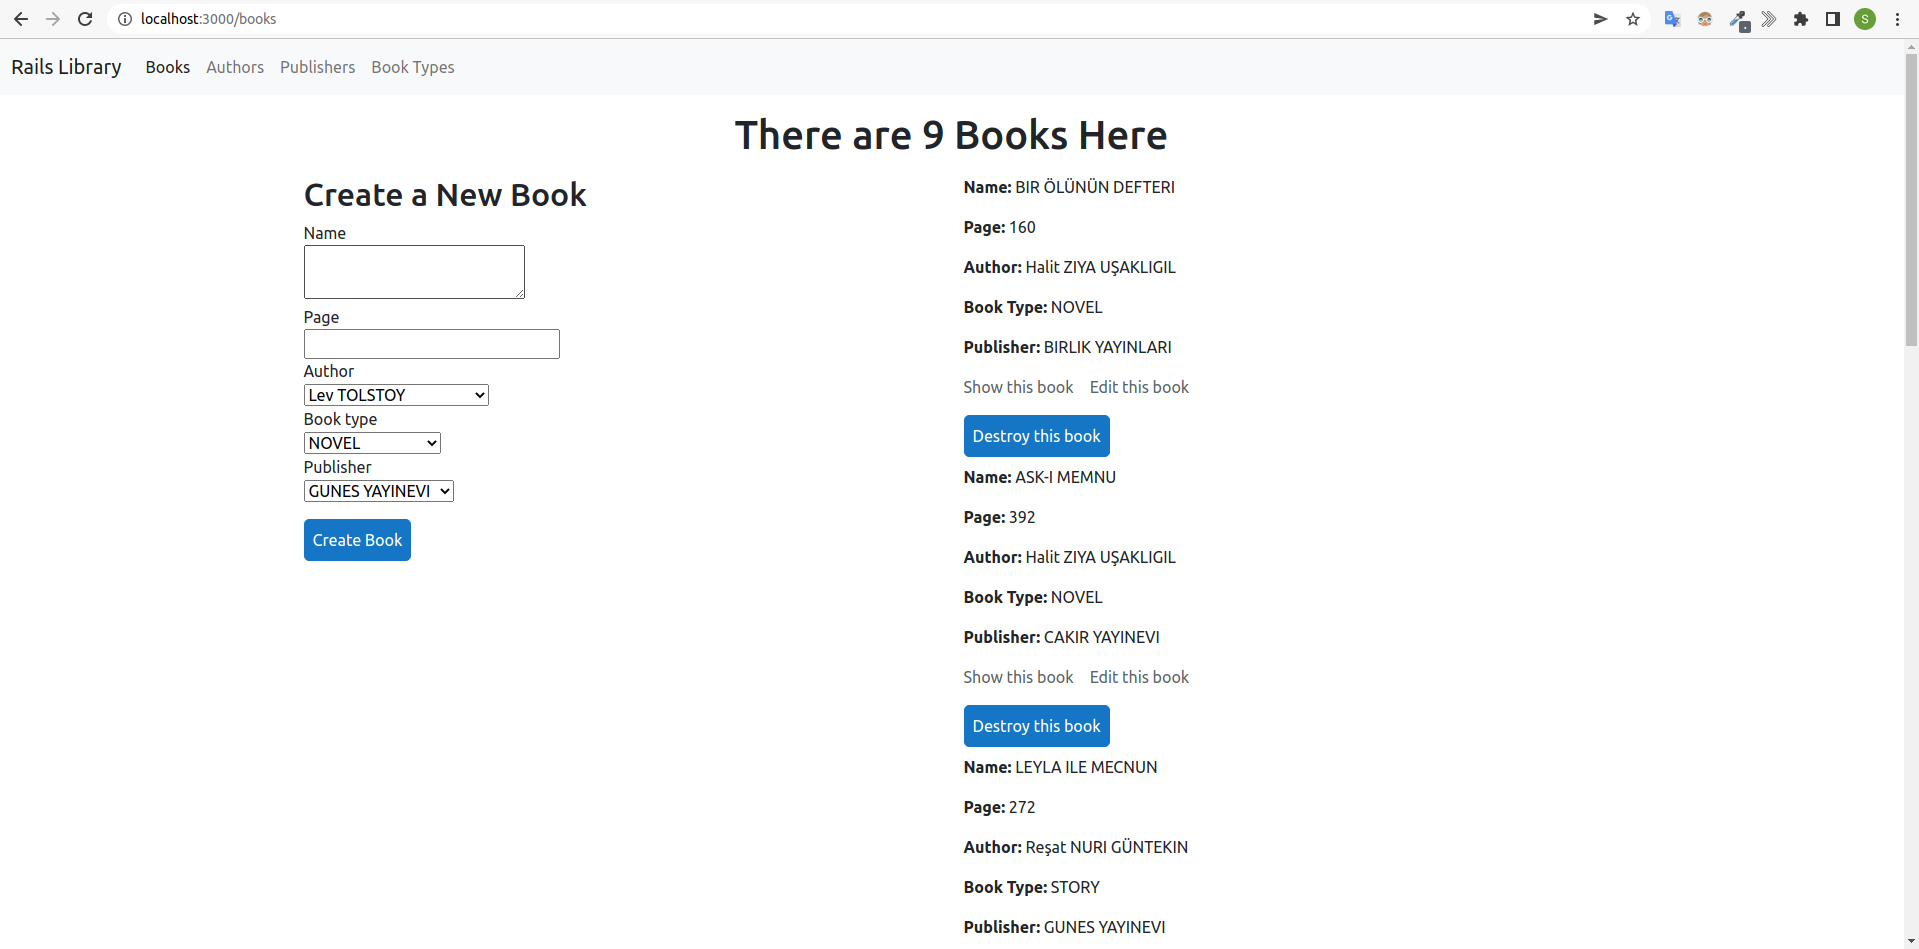
Task: Bookmark this page with the star icon
Action: coord(1633,19)
